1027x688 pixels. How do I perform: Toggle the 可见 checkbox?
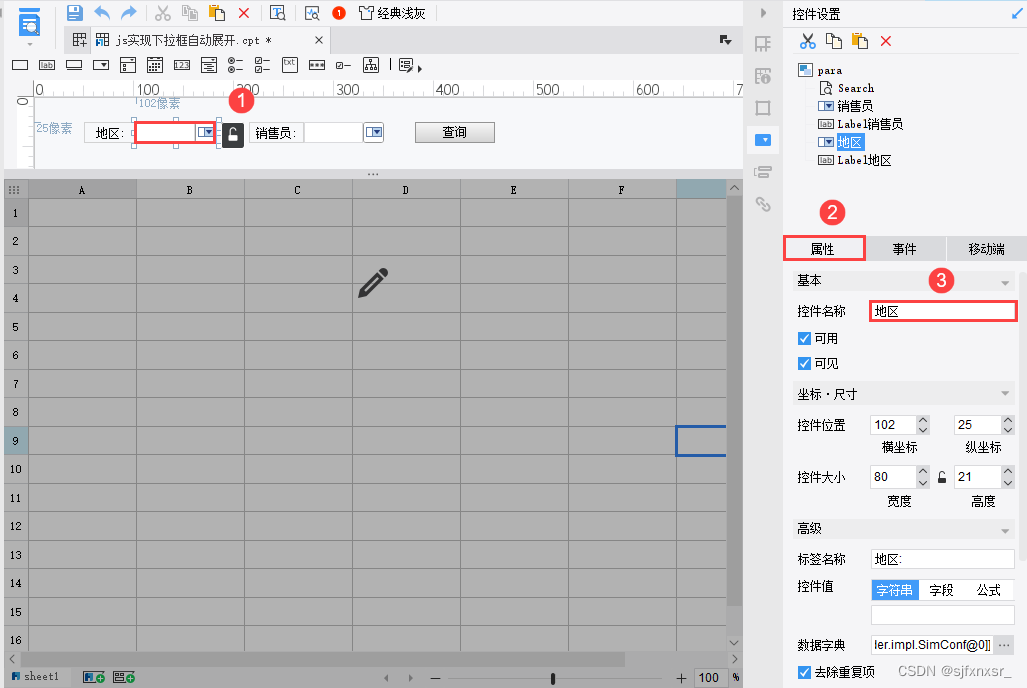pos(804,364)
